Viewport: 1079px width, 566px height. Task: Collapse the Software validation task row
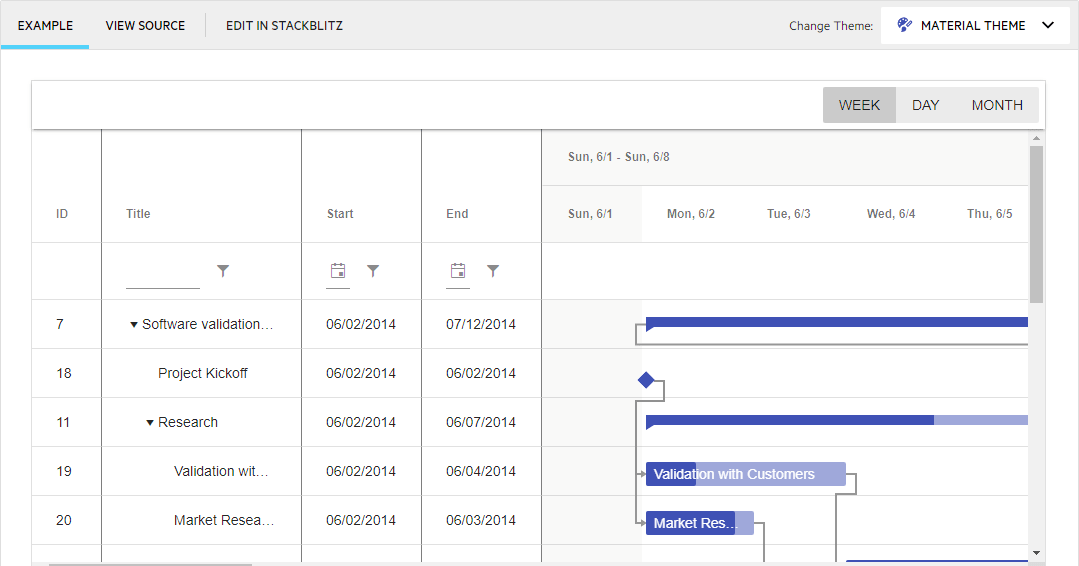pos(134,325)
